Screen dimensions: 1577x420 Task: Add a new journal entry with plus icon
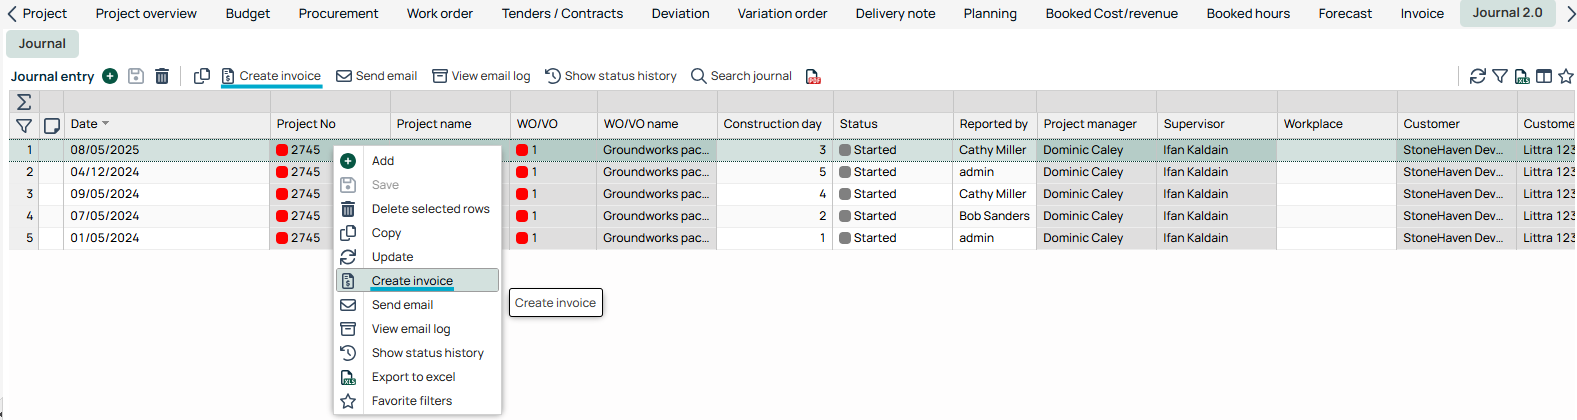coord(110,76)
